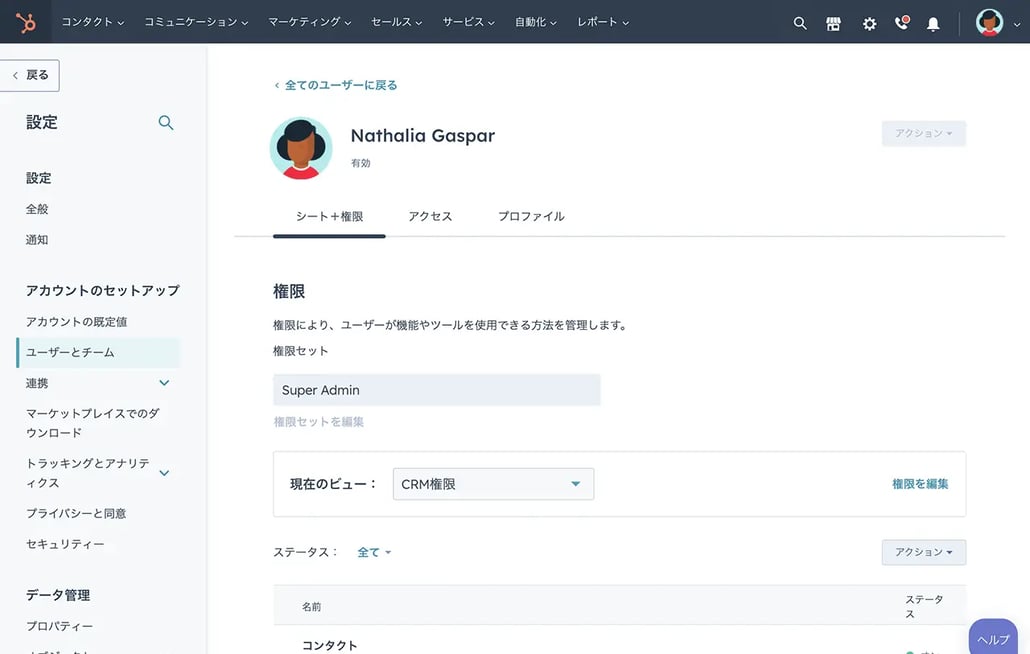Open プライバシーと同意 in sidebar
Viewport: 1030px width, 654px height.
pos(76,513)
